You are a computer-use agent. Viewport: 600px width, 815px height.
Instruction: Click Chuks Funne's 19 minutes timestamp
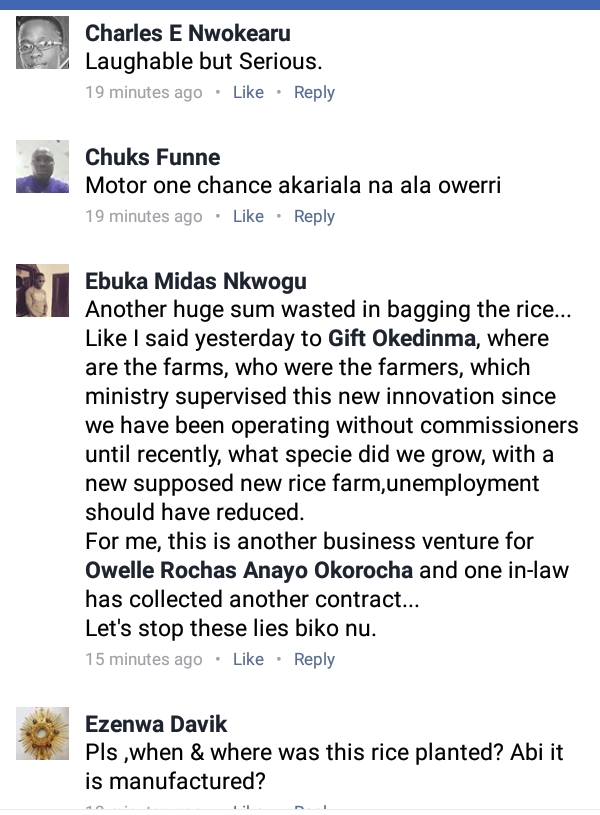[144, 216]
